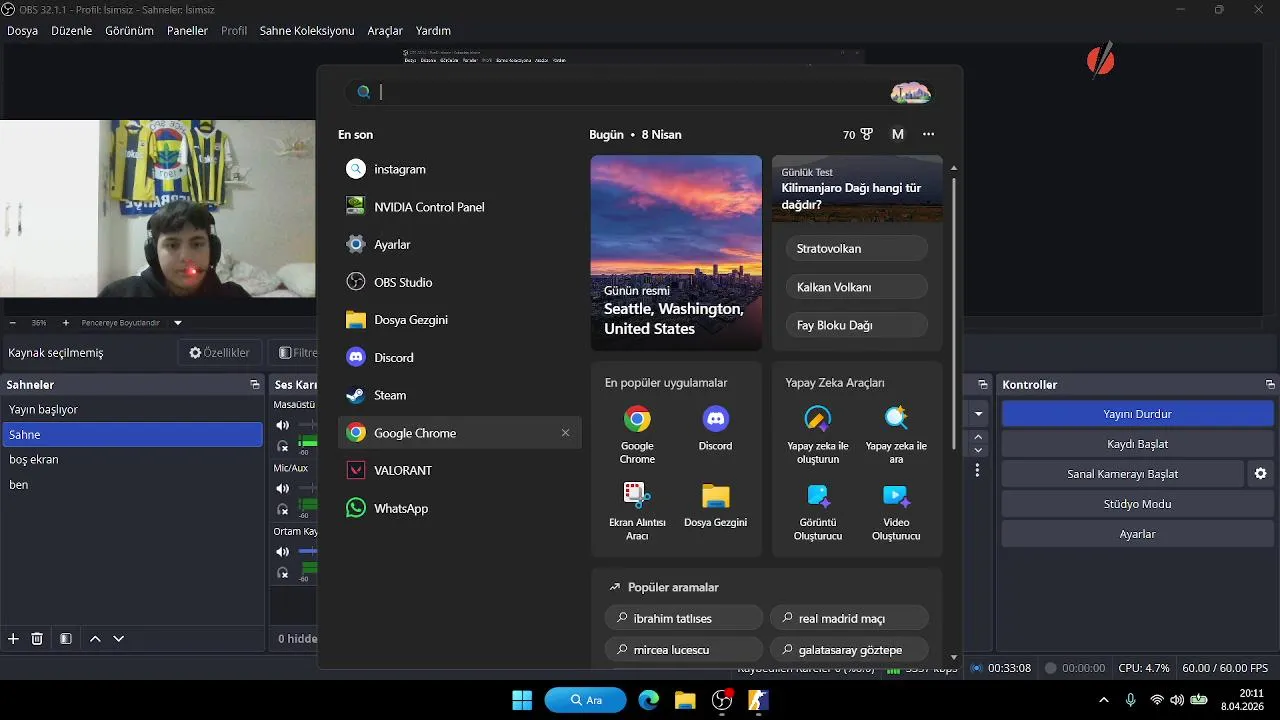Open Google Chrome in popular apps grid

[637, 435]
